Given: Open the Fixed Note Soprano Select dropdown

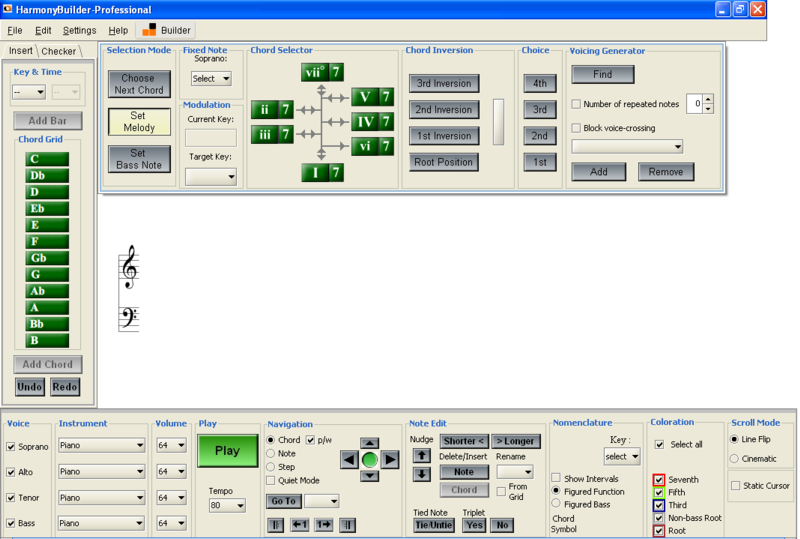Looking at the screenshot, I should [211, 79].
